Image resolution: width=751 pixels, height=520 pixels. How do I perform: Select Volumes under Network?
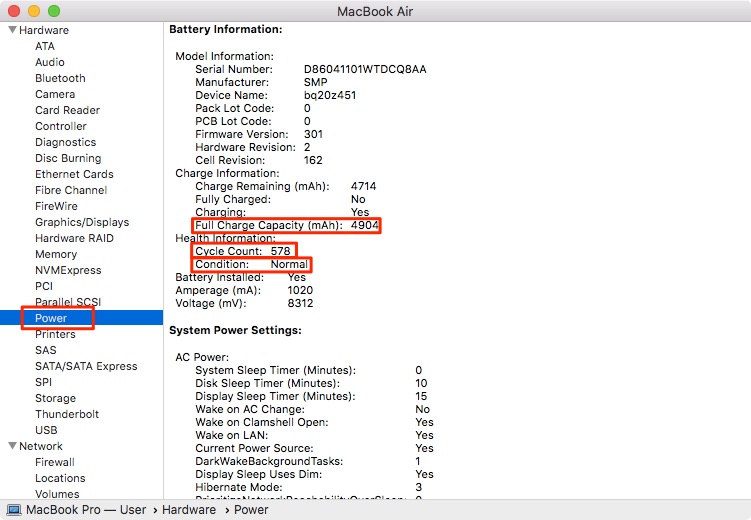coord(57,494)
